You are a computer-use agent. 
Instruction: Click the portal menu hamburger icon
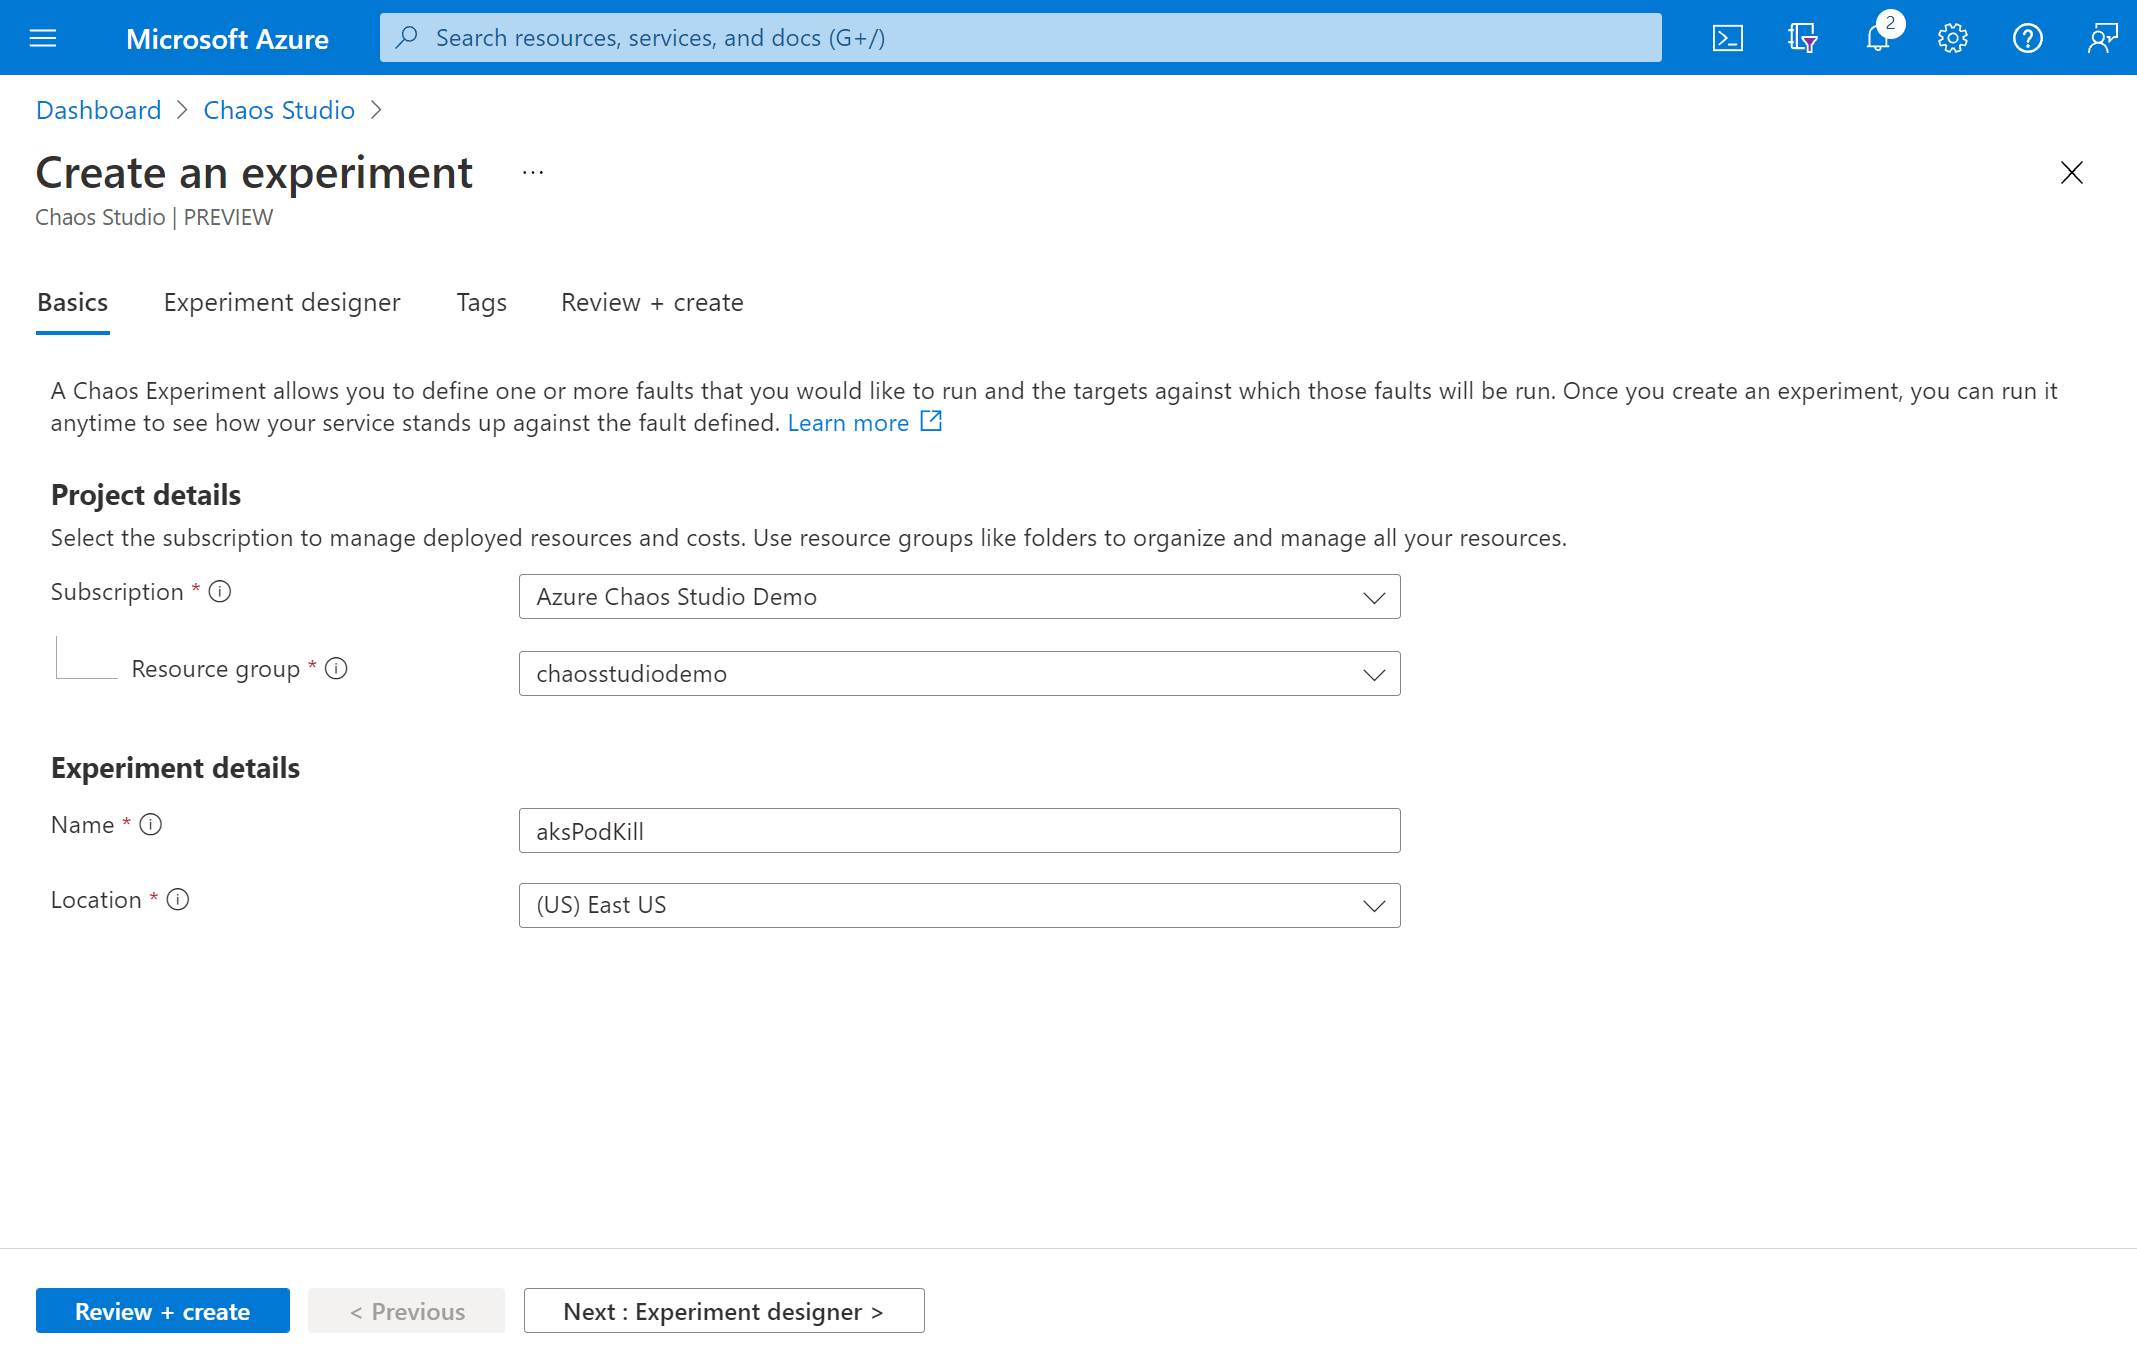point(44,37)
